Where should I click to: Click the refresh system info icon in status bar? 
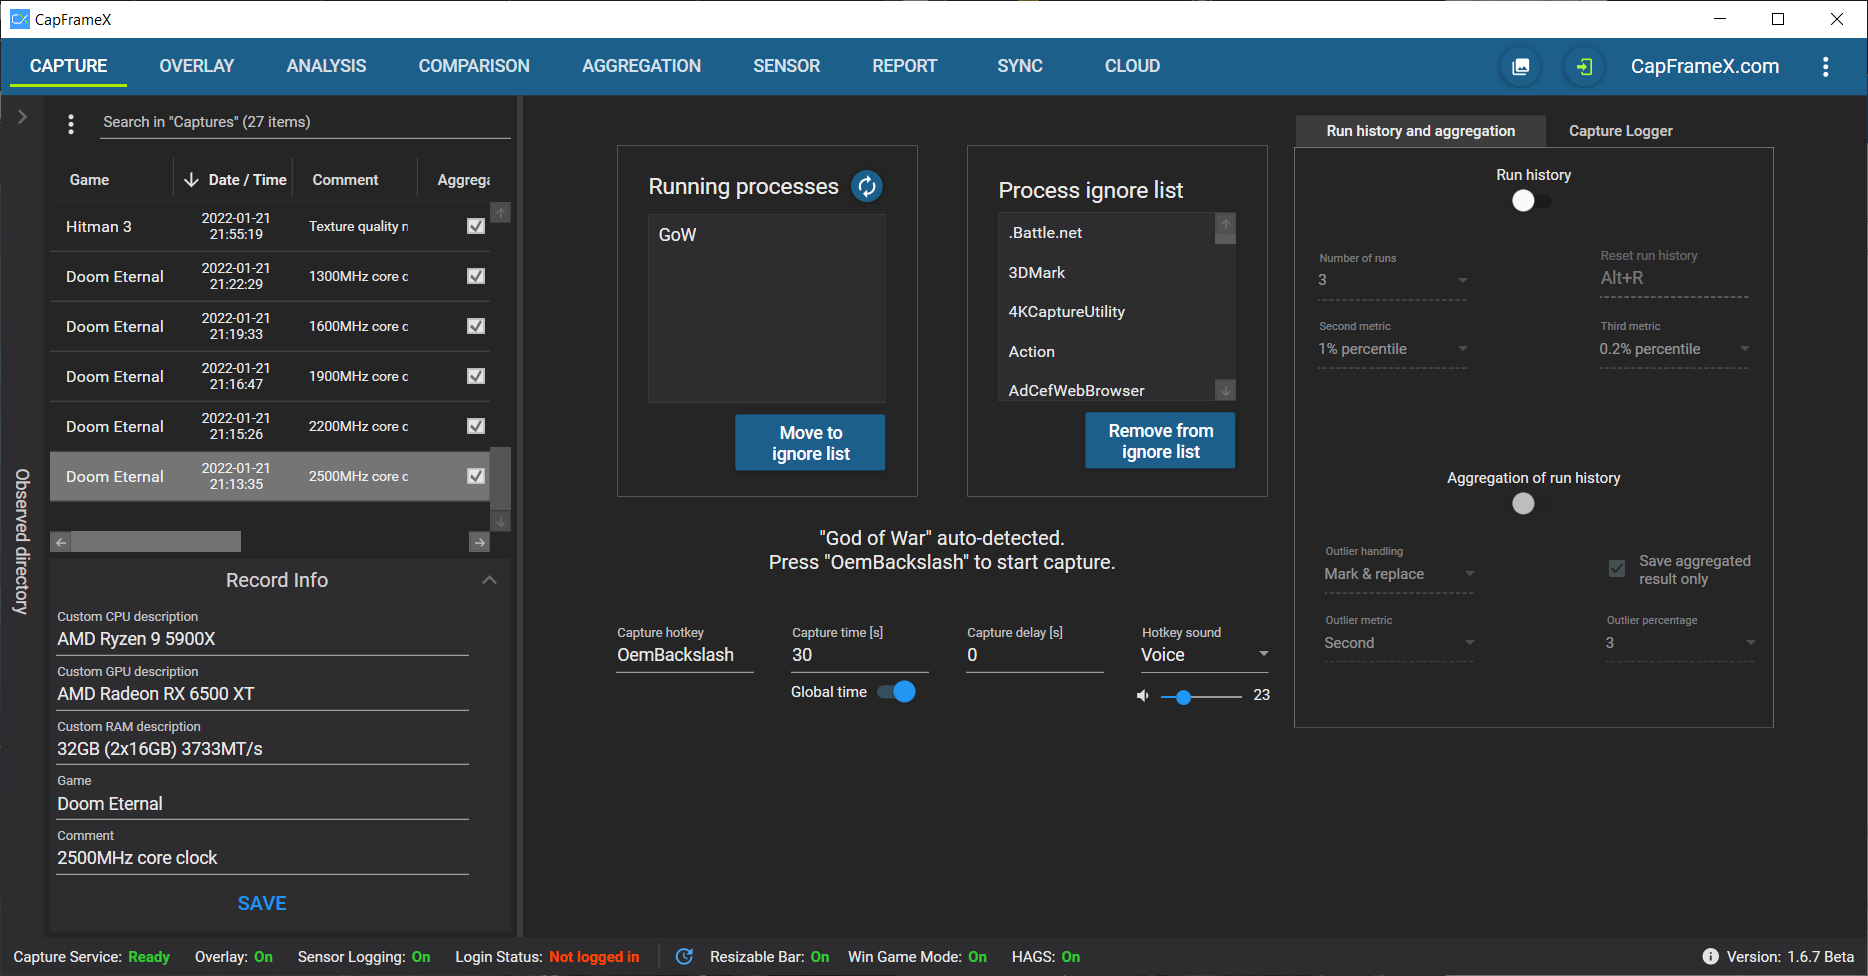click(684, 957)
